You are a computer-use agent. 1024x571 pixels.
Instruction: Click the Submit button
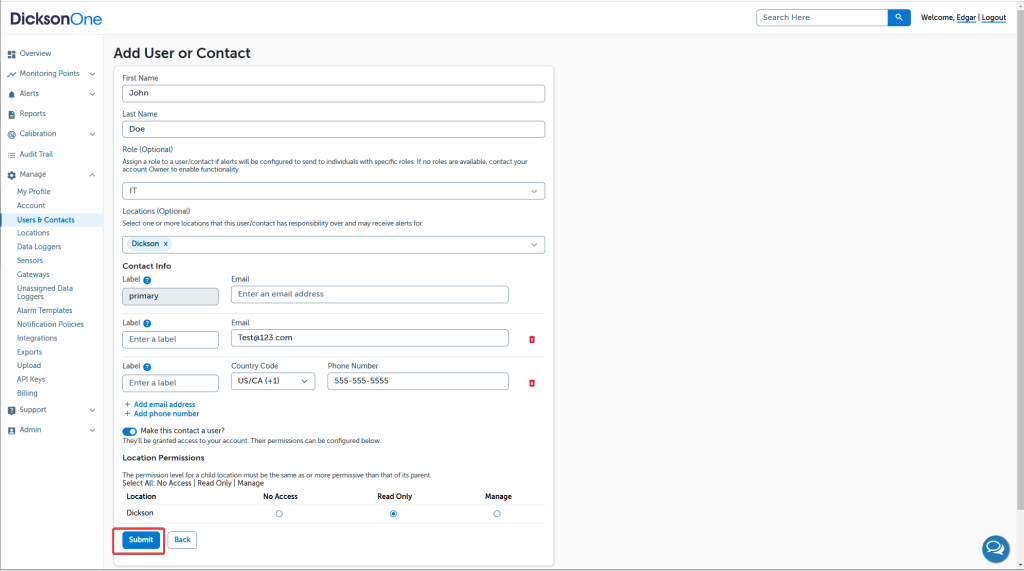tap(141, 540)
